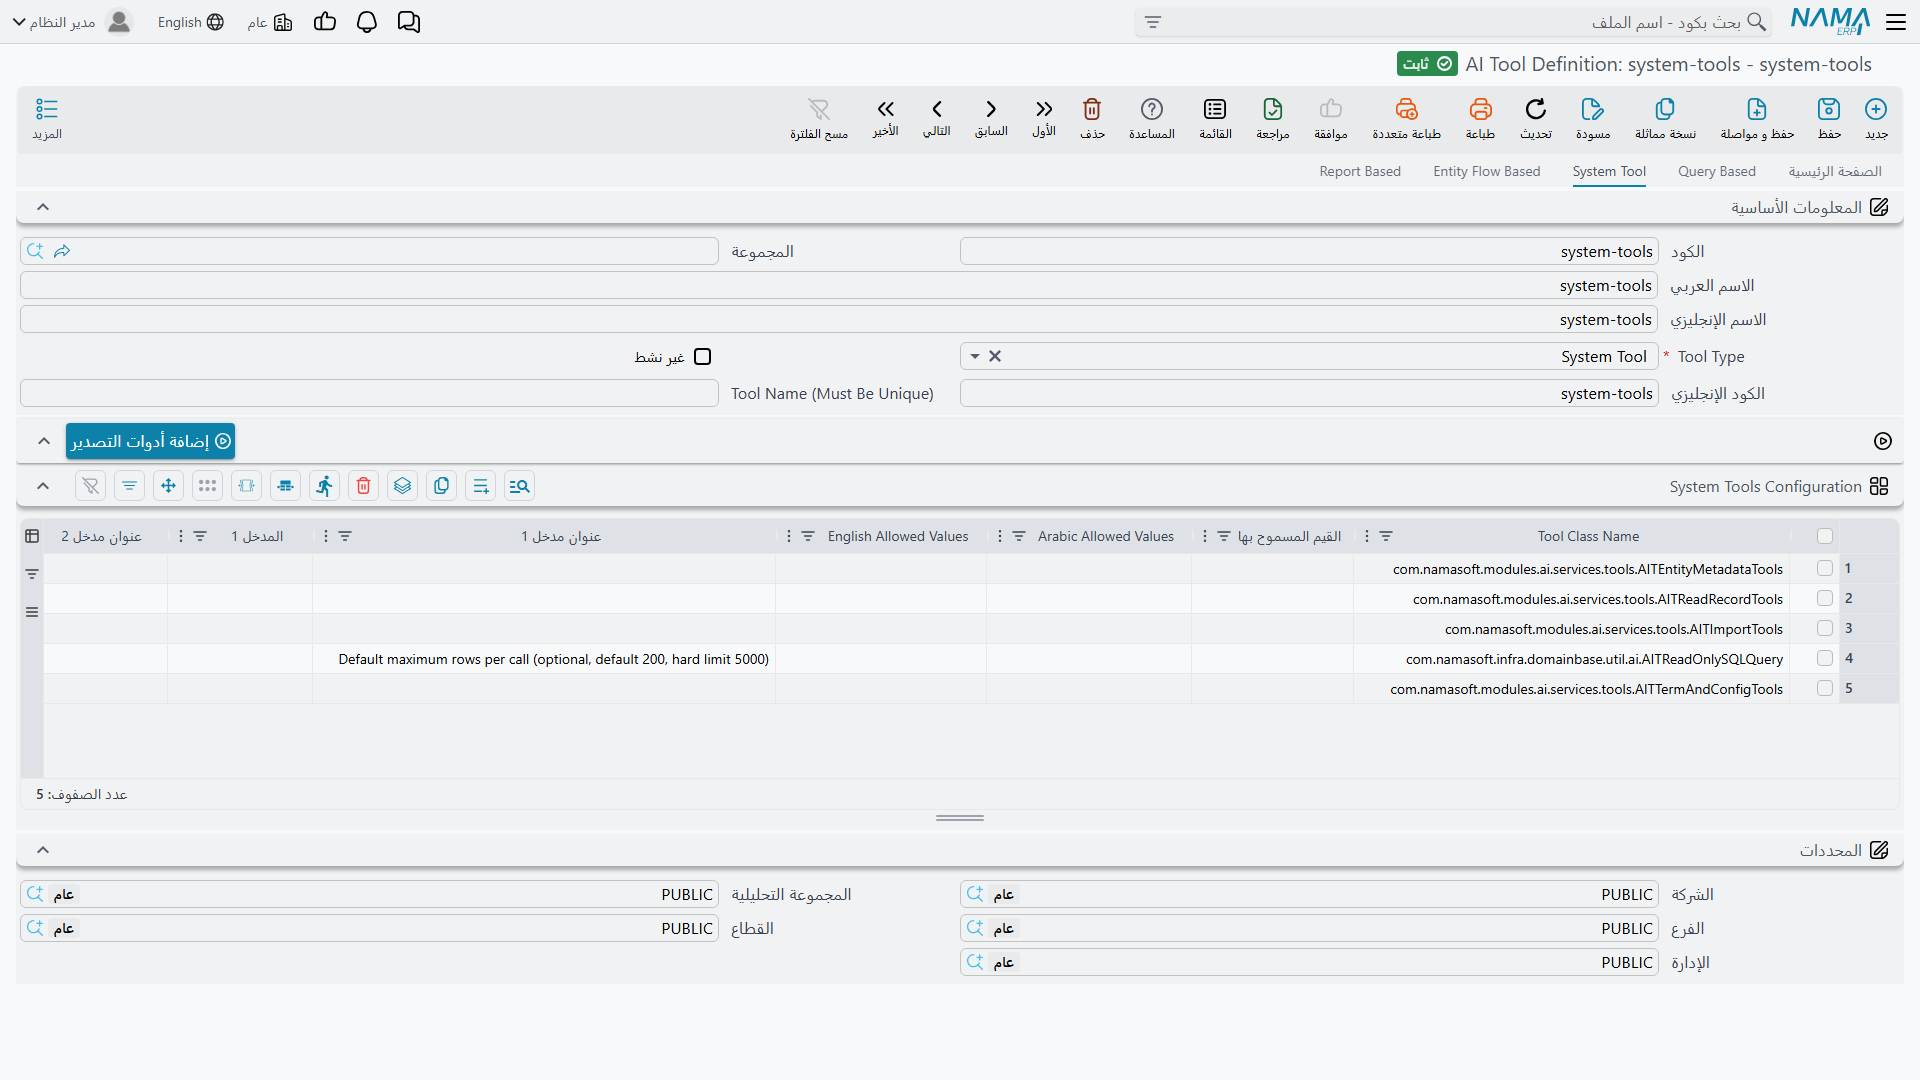Open the hamburger main menu beside NAMA logo
Image resolution: width=1920 pixels, height=1080 pixels.
click(1896, 22)
